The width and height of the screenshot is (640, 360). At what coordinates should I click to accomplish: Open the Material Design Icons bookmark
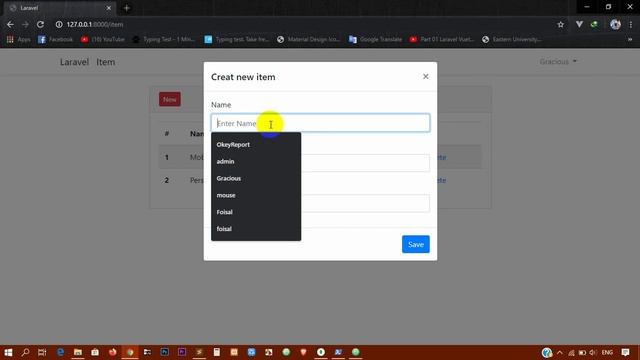coord(308,39)
